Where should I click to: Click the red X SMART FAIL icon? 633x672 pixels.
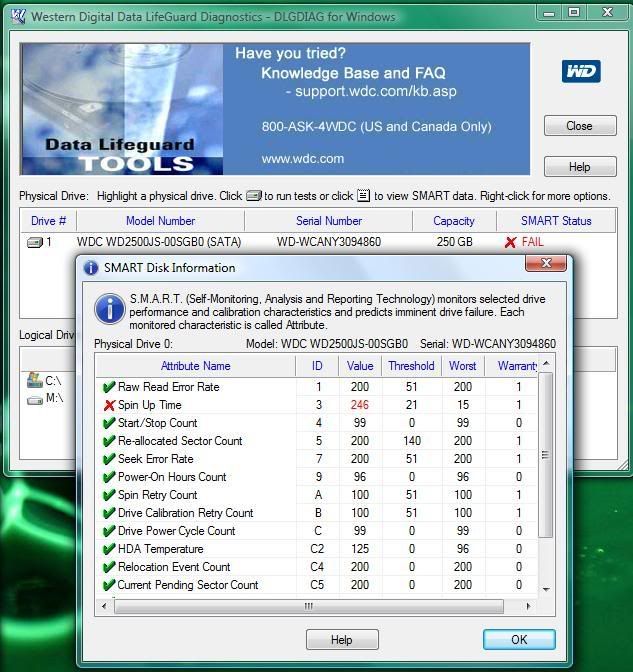510,243
